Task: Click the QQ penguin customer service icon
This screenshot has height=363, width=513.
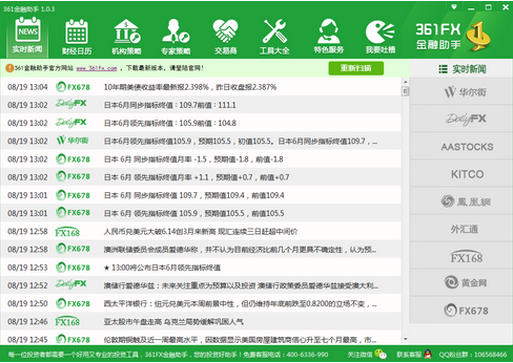Action: click(428, 354)
